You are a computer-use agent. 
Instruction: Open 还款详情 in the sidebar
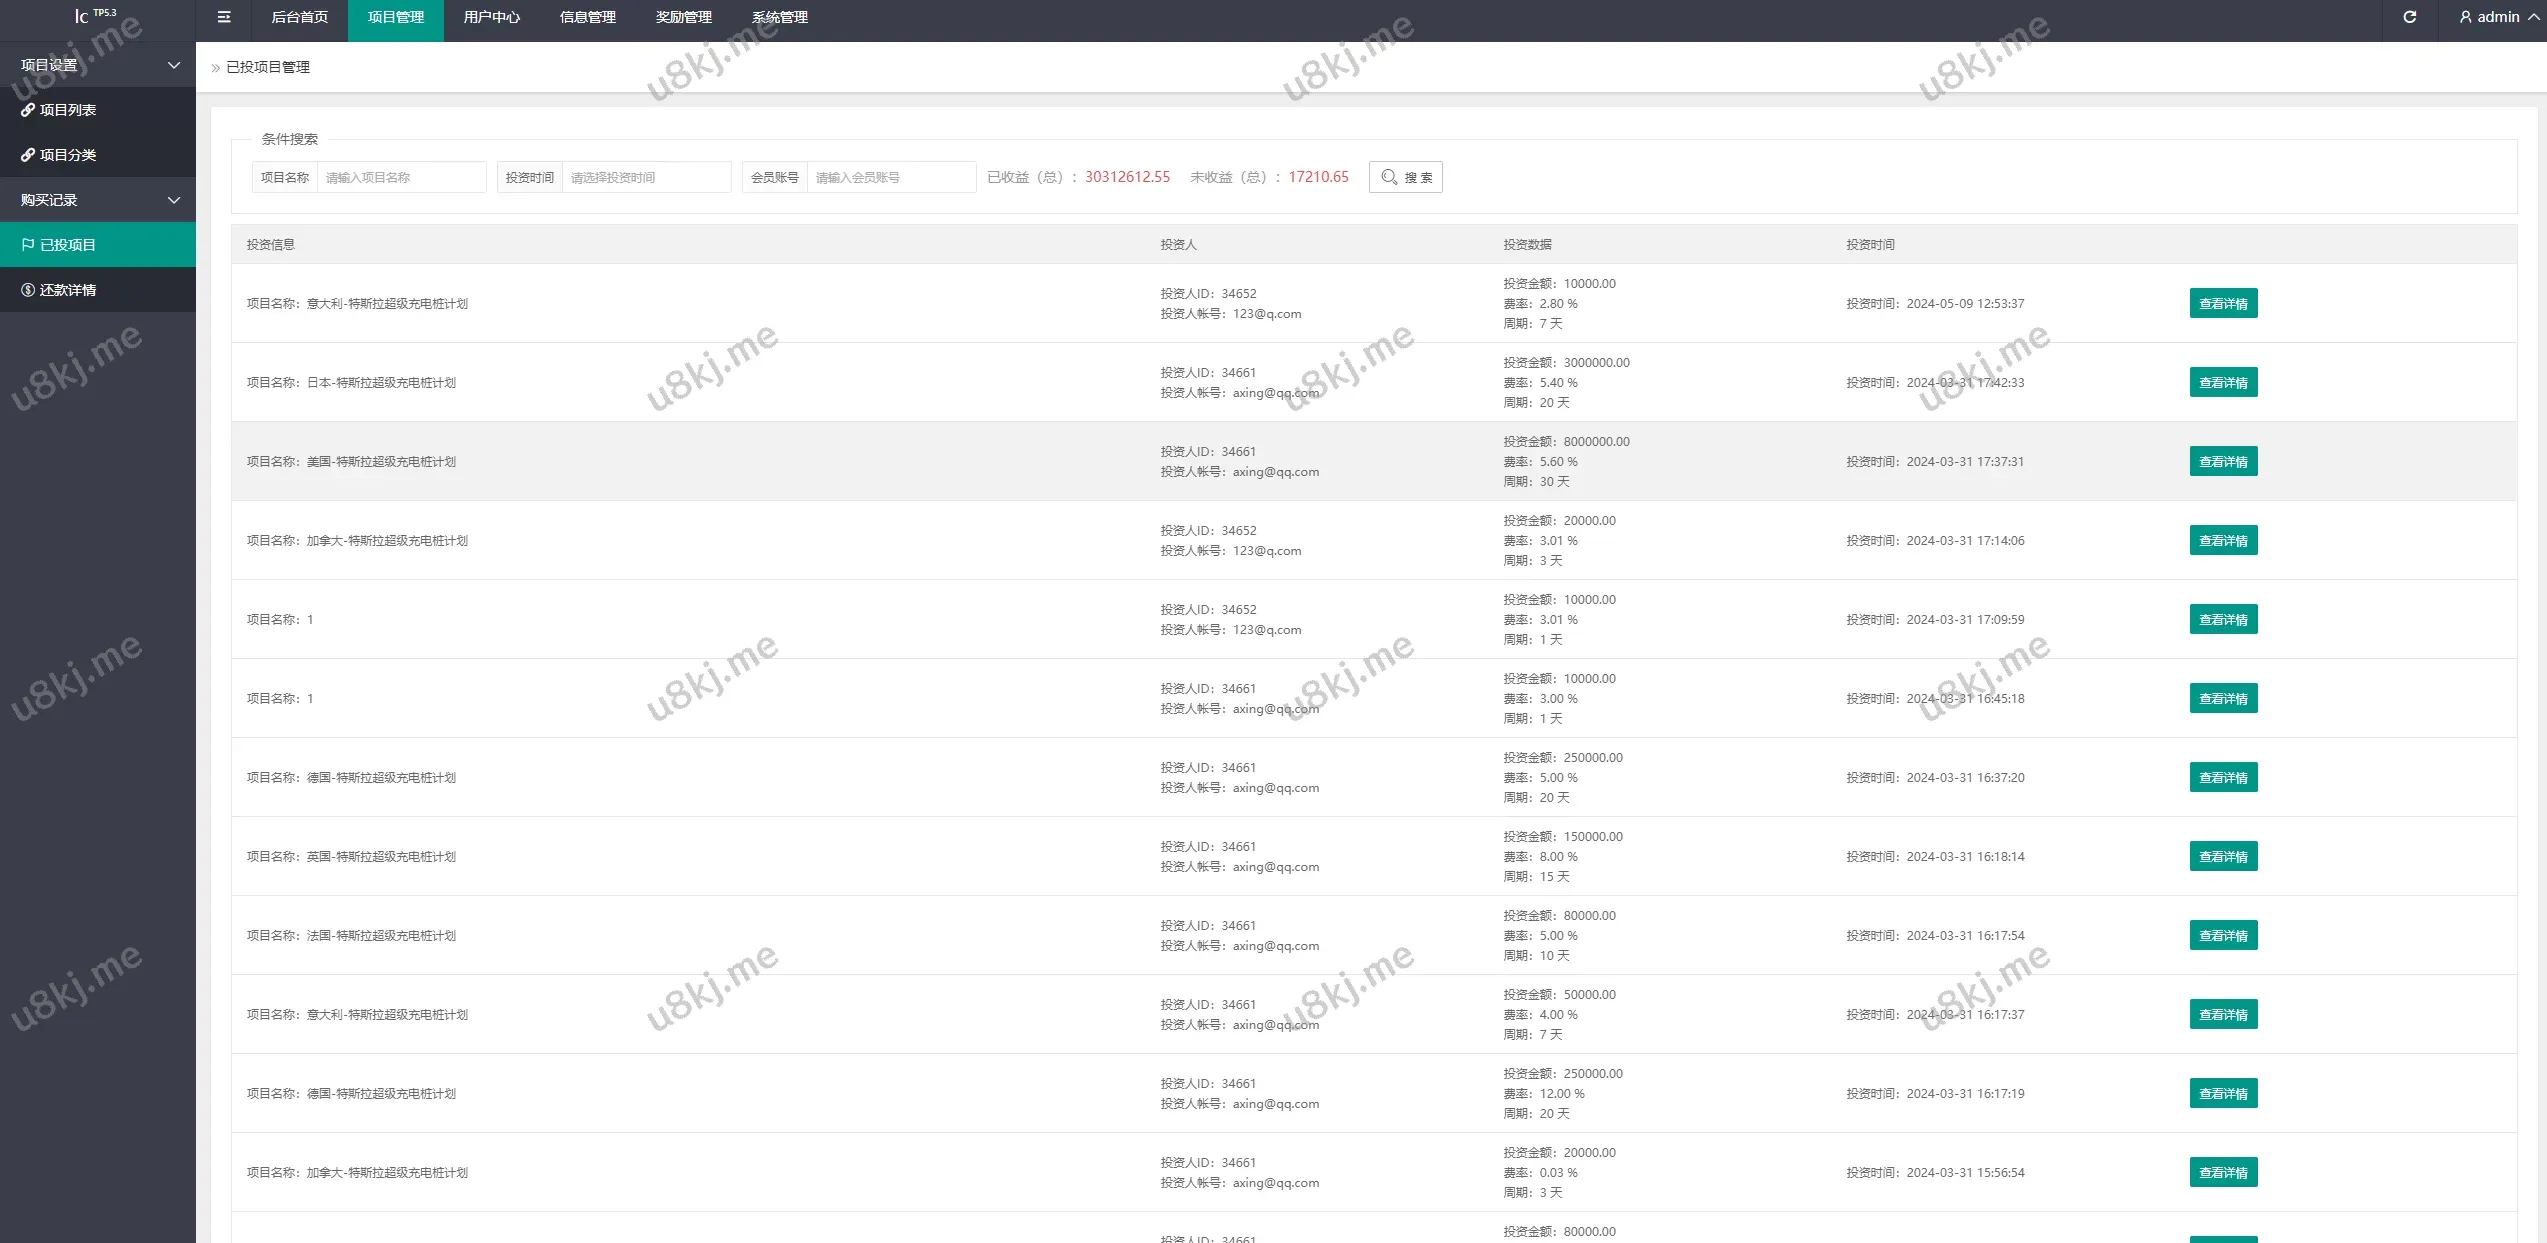(x=67, y=290)
